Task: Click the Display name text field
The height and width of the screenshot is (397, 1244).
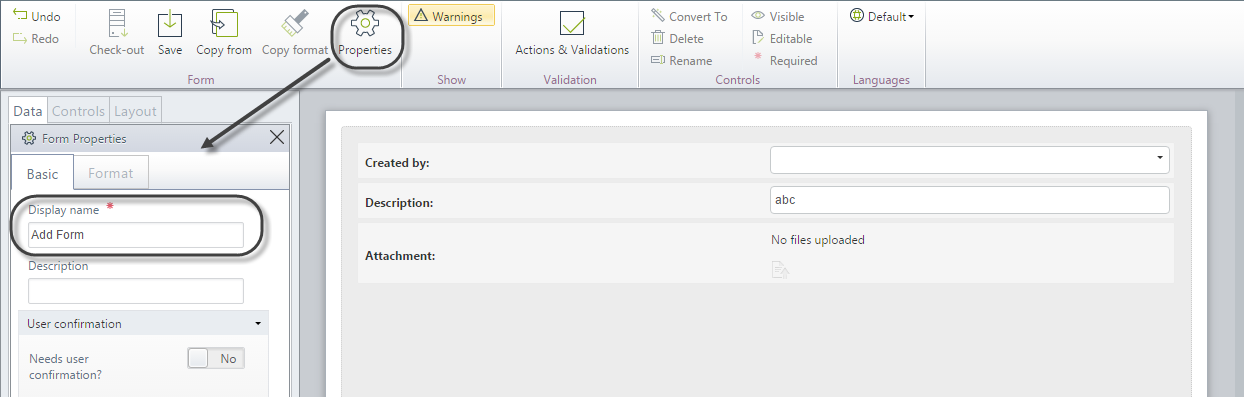Action: (136, 235)
